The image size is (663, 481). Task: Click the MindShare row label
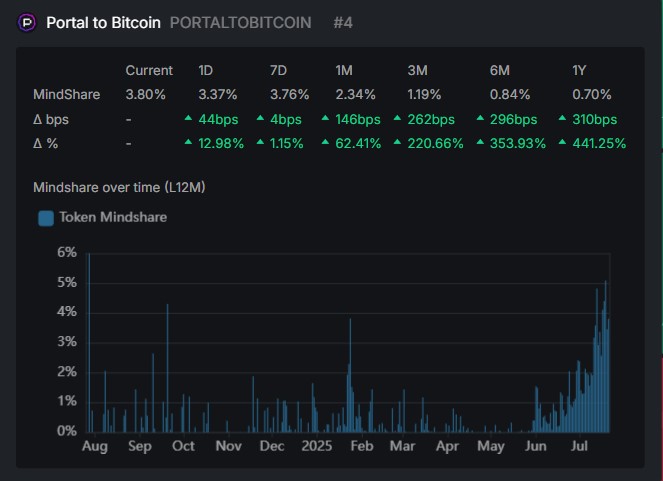pos(66,94)
